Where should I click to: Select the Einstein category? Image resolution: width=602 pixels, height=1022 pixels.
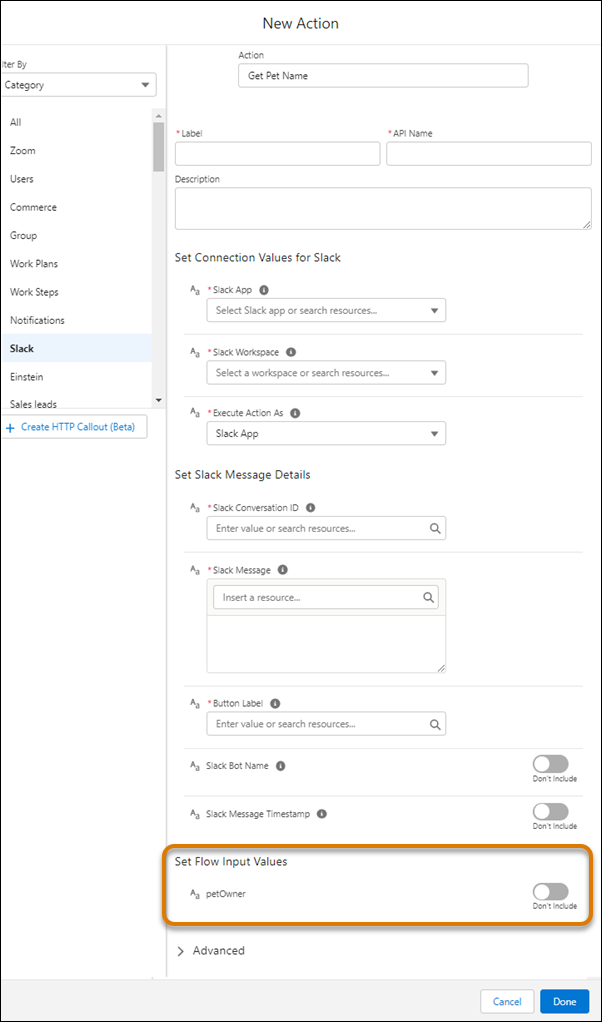point(76,377)
